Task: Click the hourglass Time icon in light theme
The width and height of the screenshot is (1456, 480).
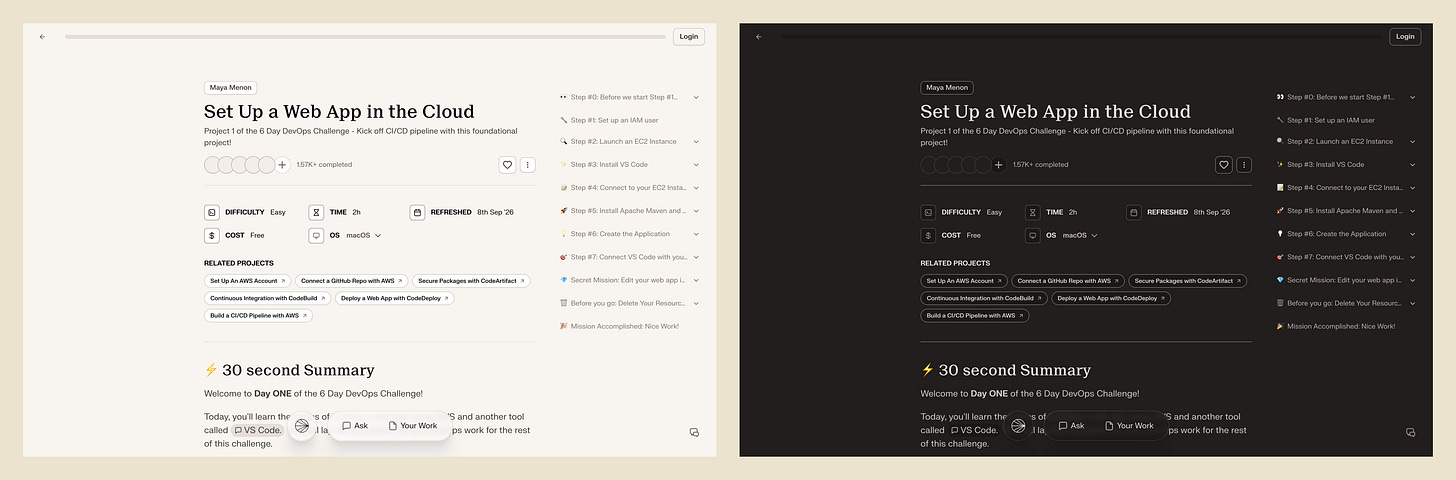Action: coord(316,212)
